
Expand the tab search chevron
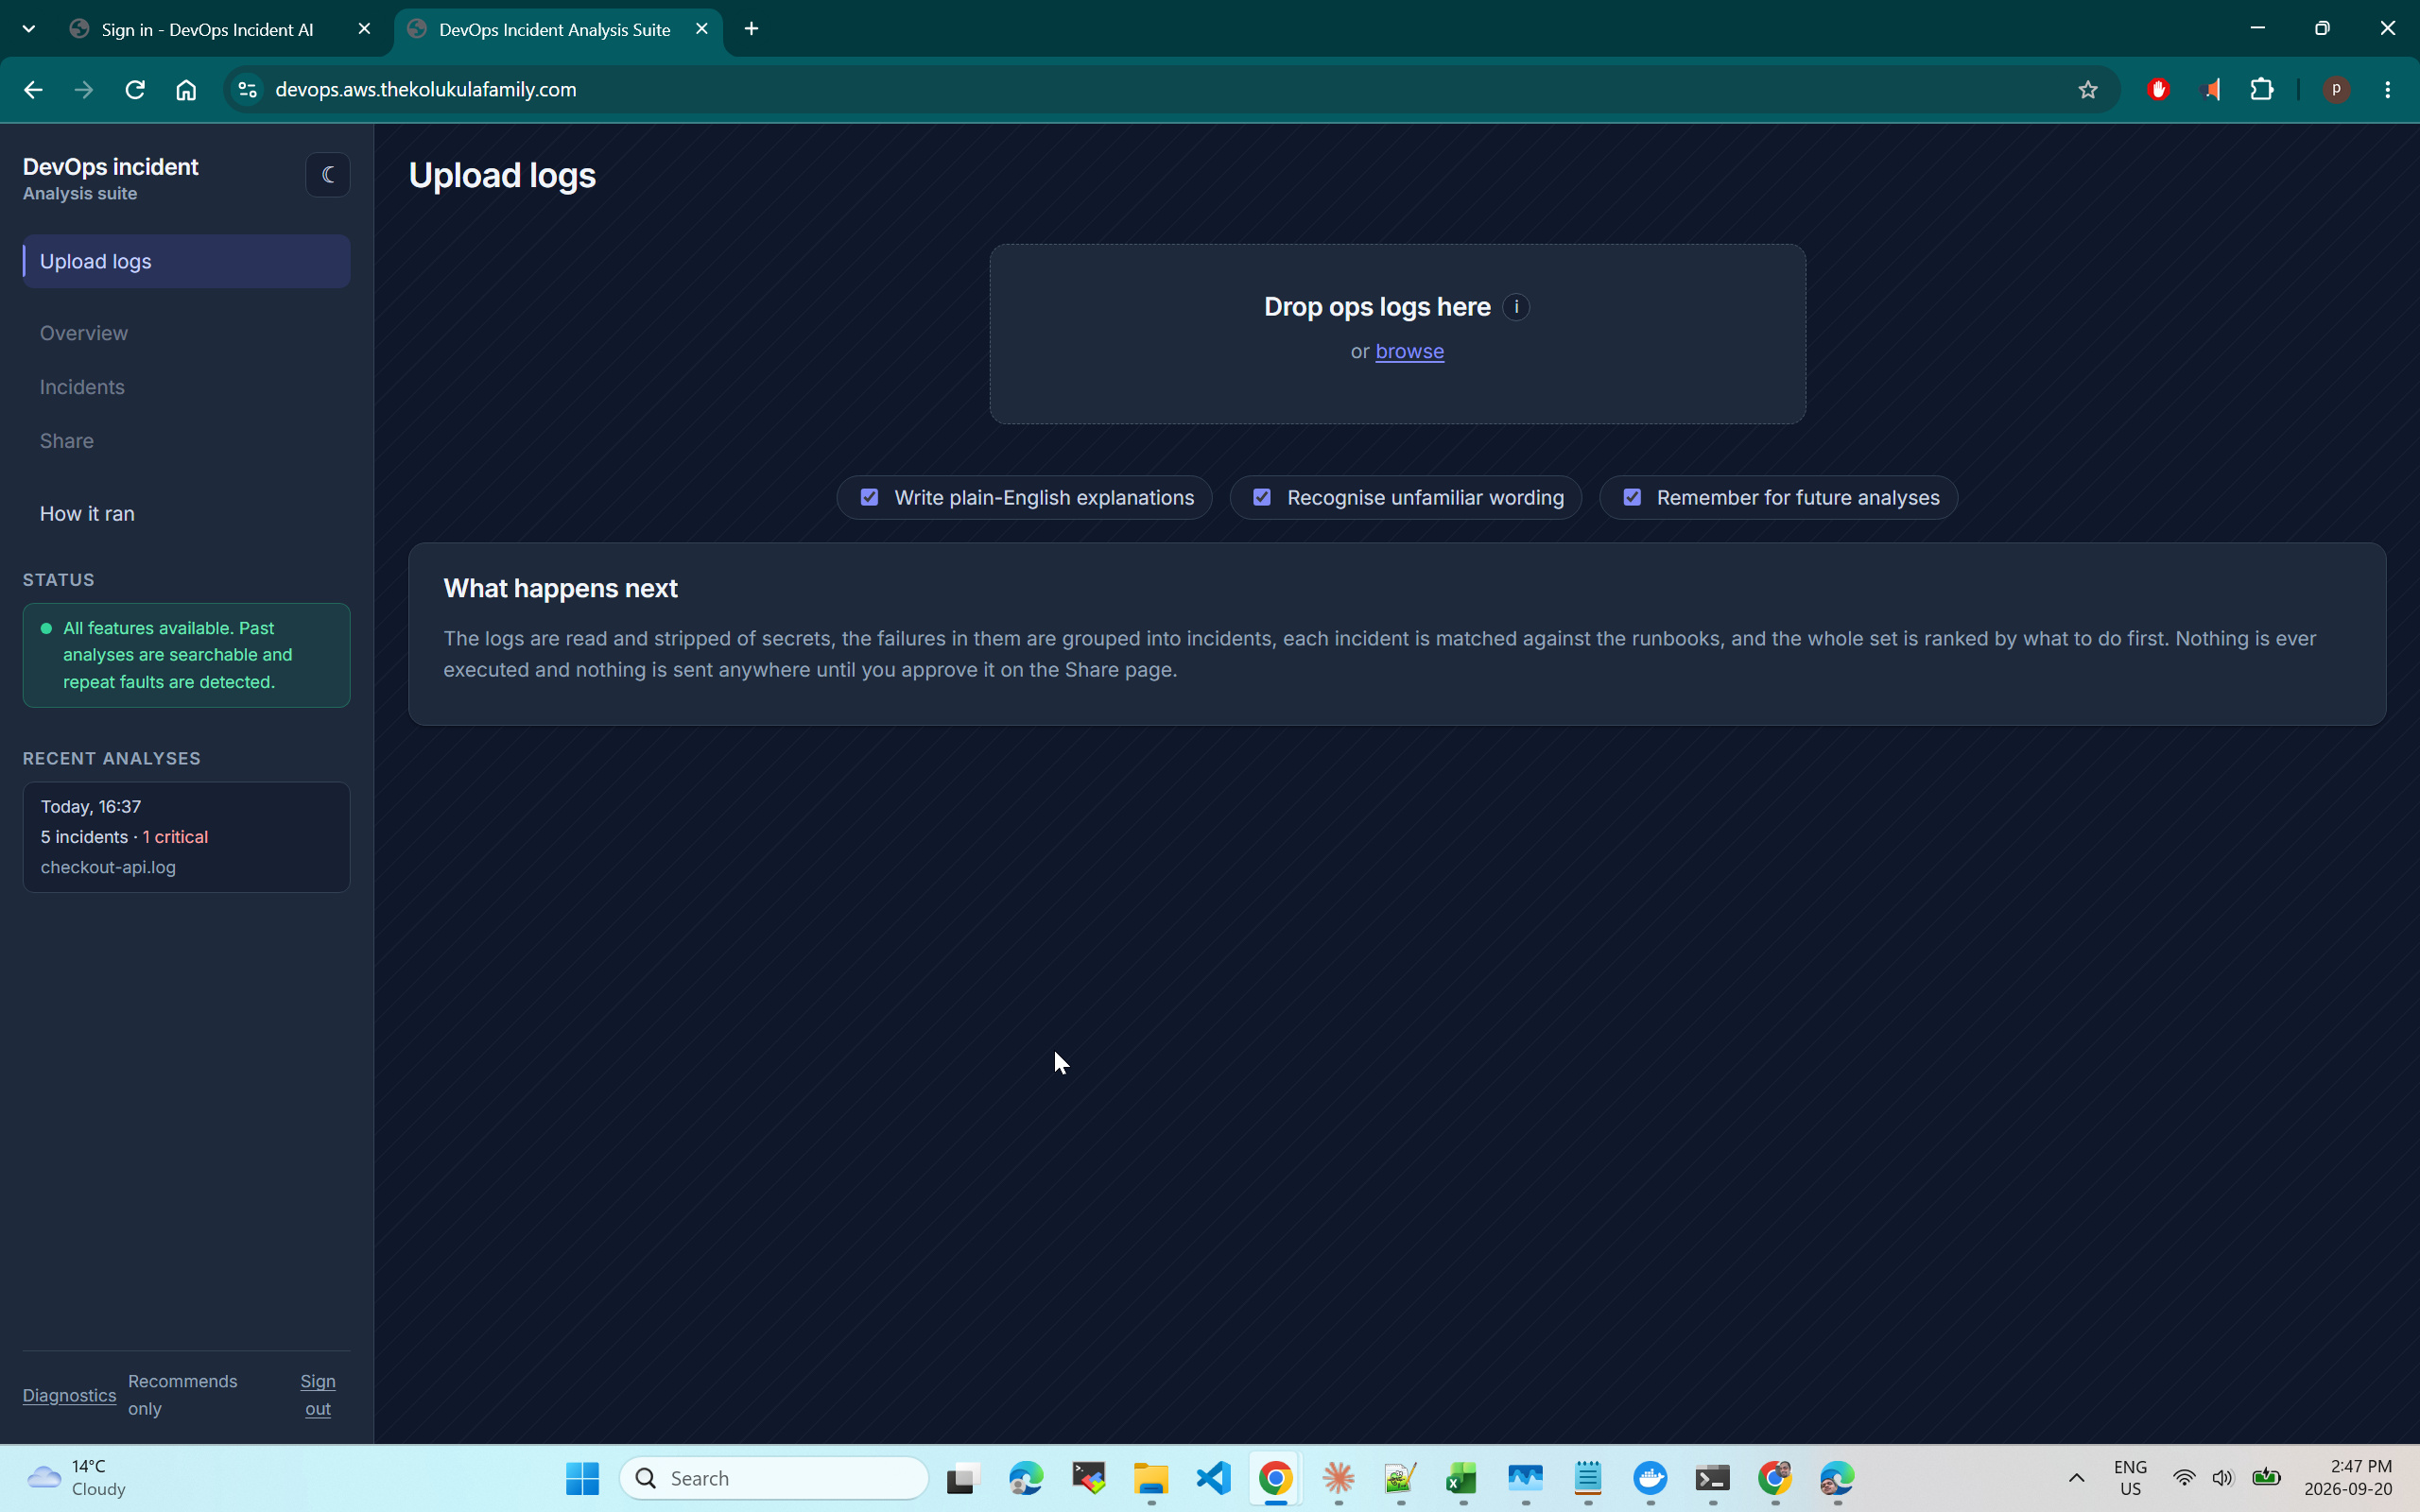coord(29,29)
